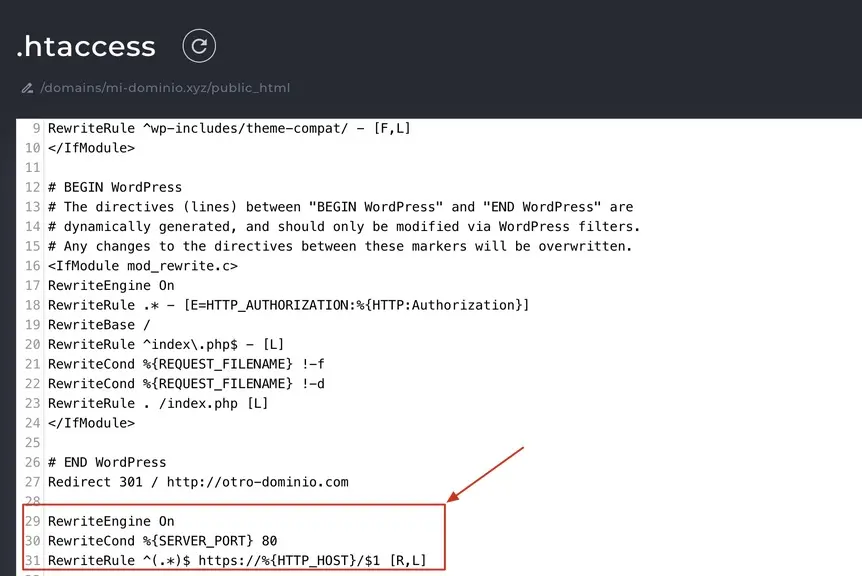Image resolution: width=862 pixels, height=576 pixels.
Task: Click line number 11 in the gutter
Action: [32, 168]
